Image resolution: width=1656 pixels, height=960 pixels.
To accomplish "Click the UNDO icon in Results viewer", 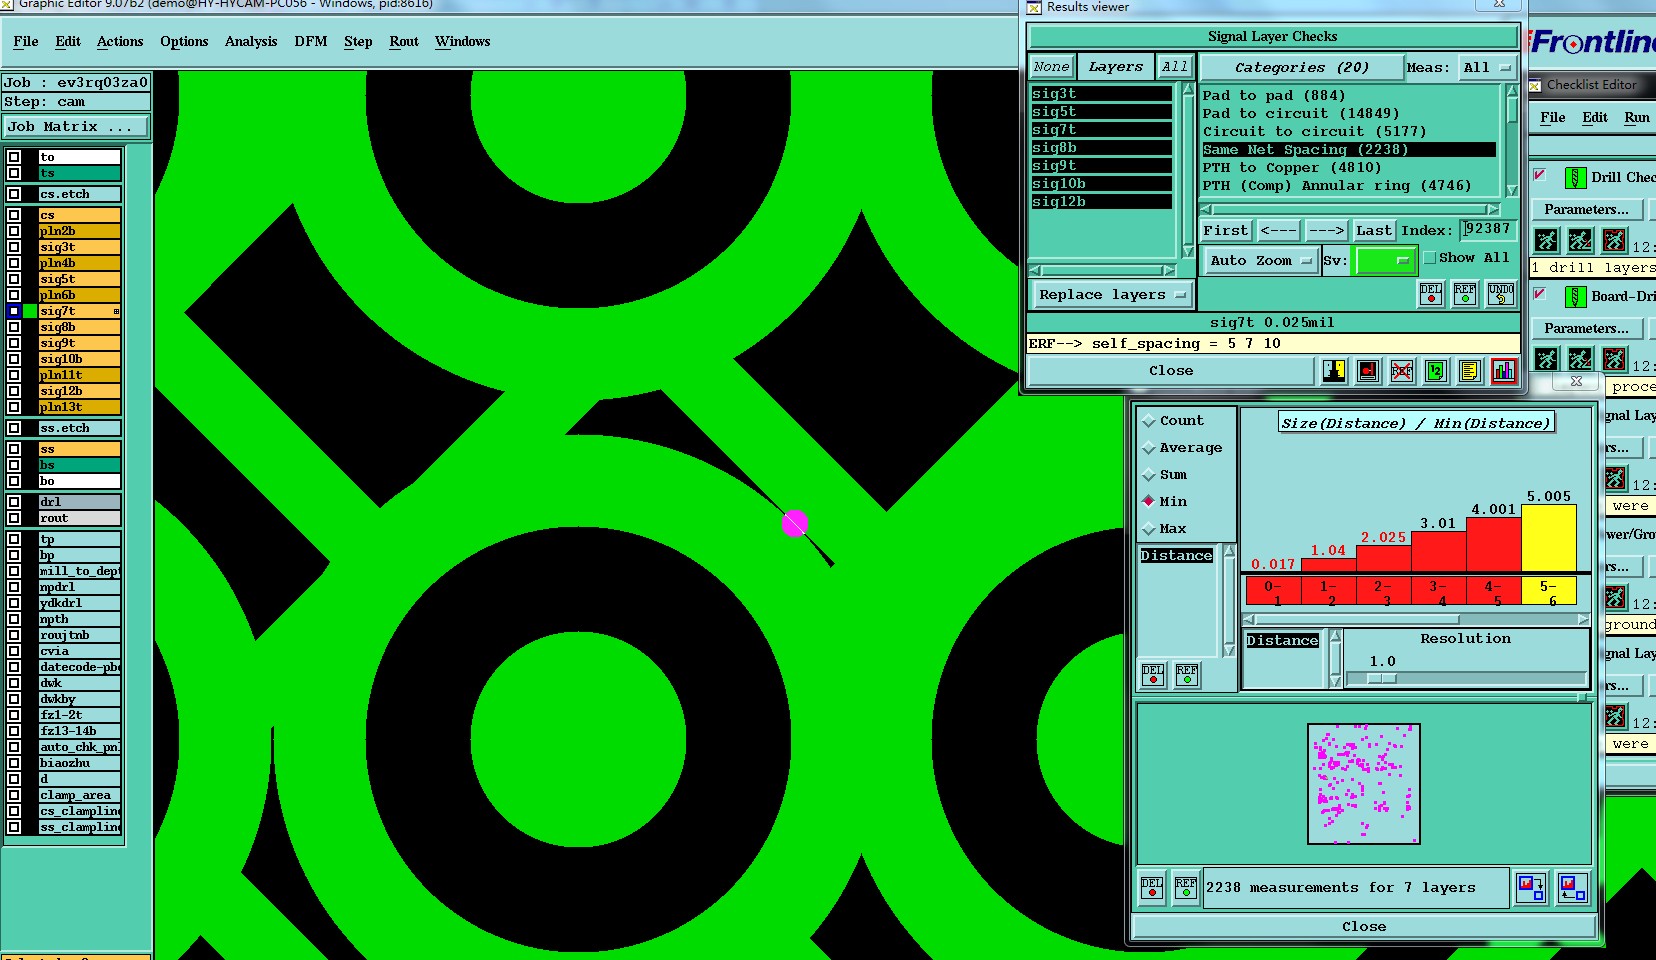I will click(x=1501, y=294).
